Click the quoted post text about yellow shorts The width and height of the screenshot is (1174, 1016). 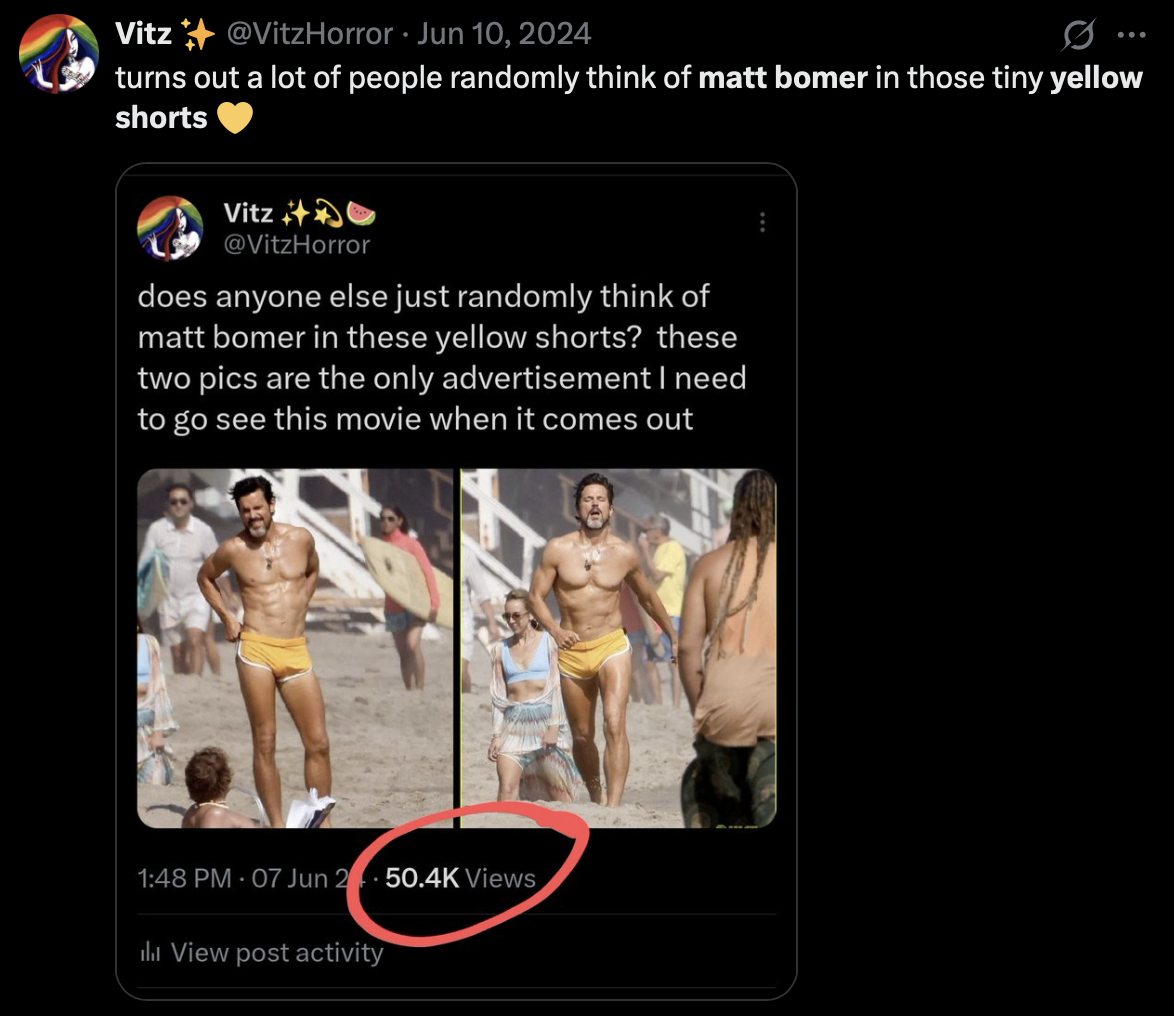point(441,357)
